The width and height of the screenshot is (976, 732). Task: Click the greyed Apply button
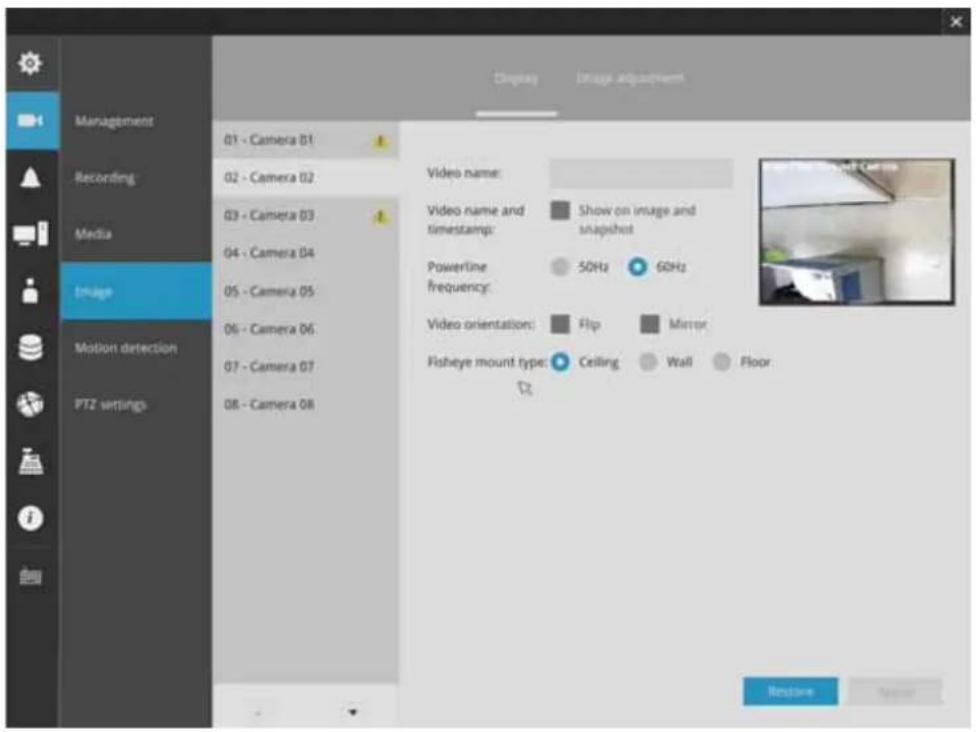[895, 692]
